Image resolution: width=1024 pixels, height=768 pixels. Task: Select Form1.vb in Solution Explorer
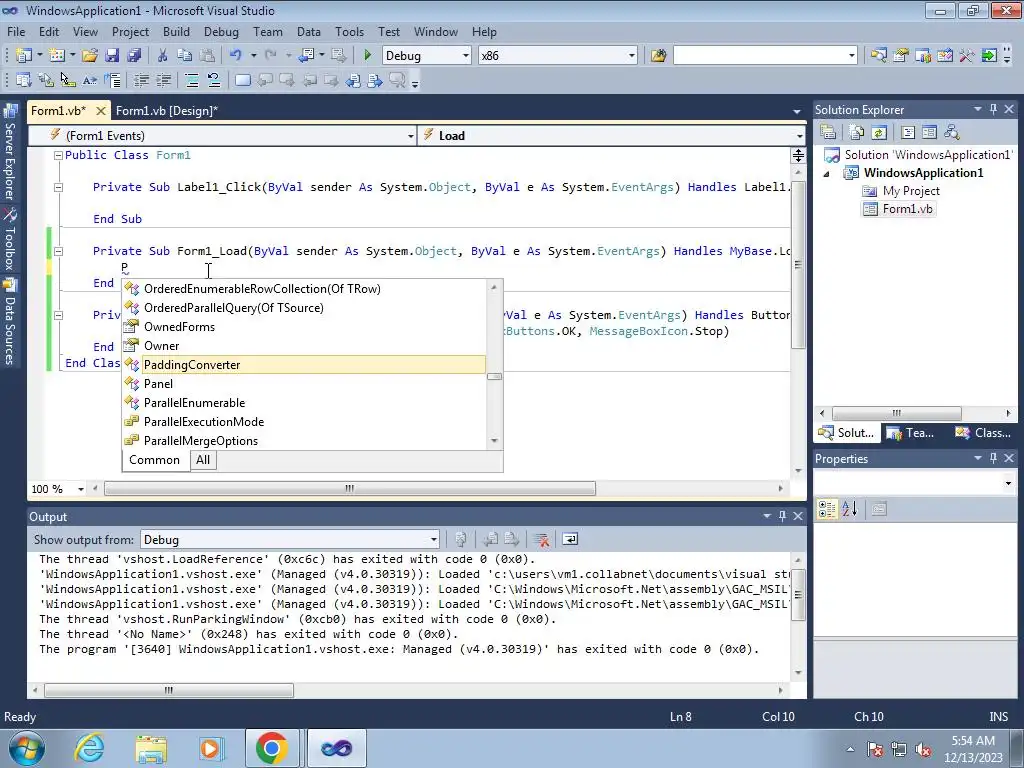(x=899, y=209)
